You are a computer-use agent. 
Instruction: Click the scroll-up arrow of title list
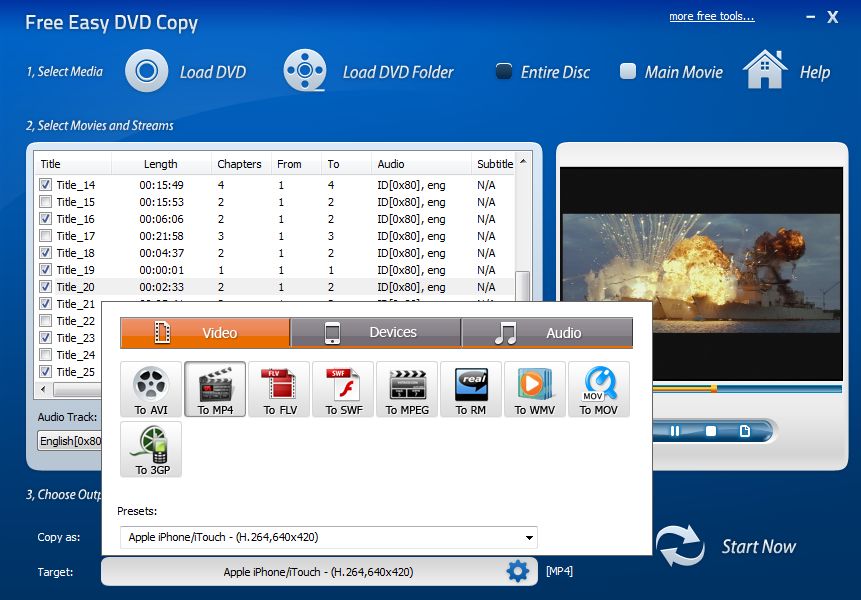point(523,161)
